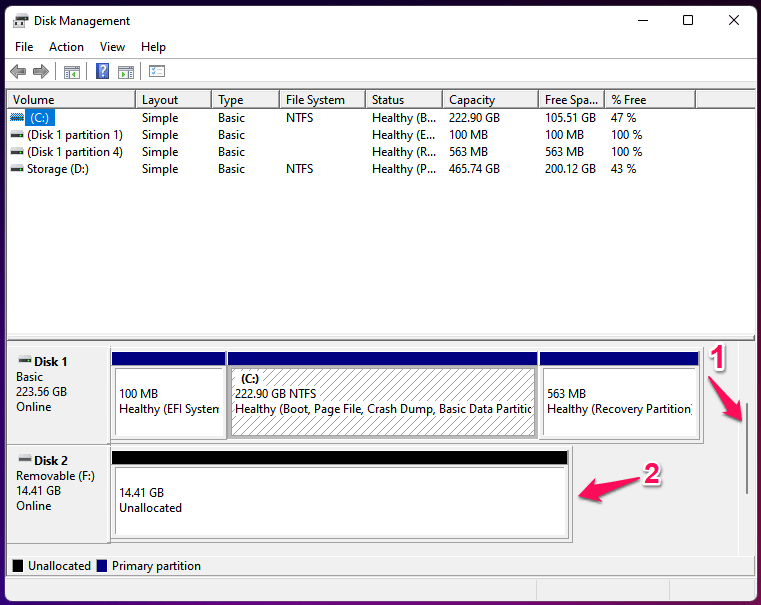Sort by the File System column header
The image size is (761, 605).
pos(320,100)
